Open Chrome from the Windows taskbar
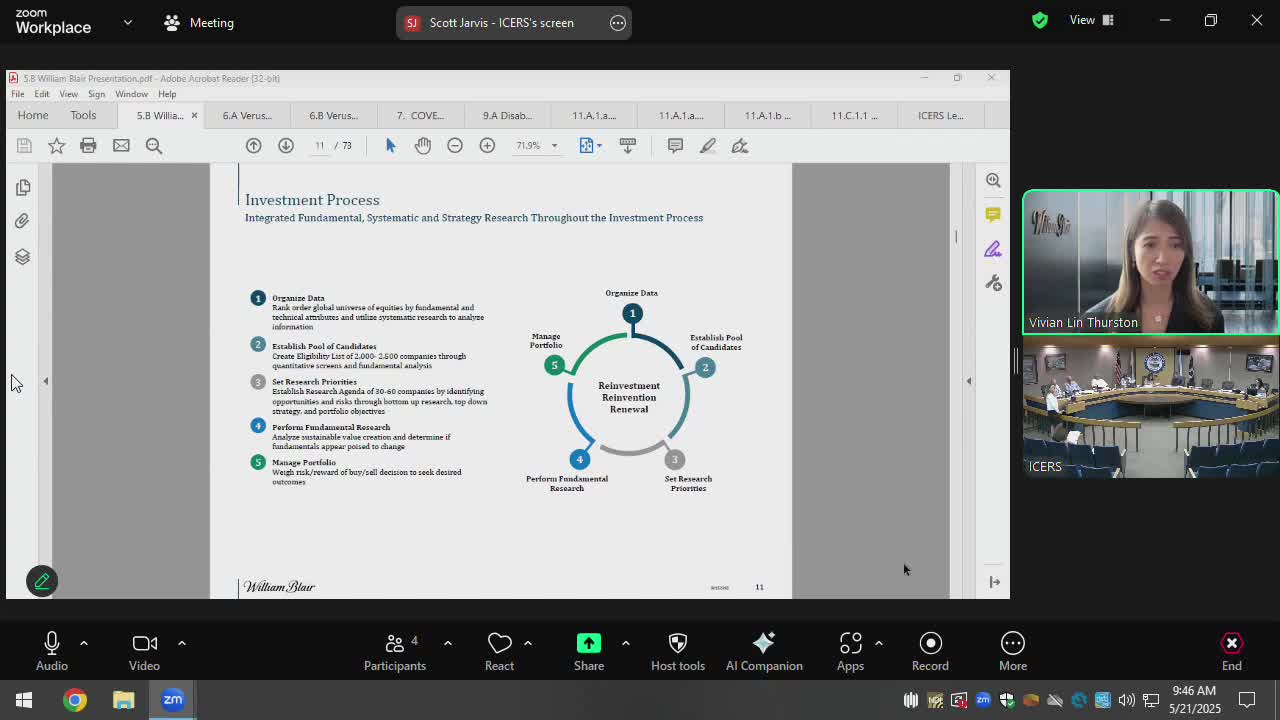Screen dimensions: 1280x720 (x=75, y=700)
